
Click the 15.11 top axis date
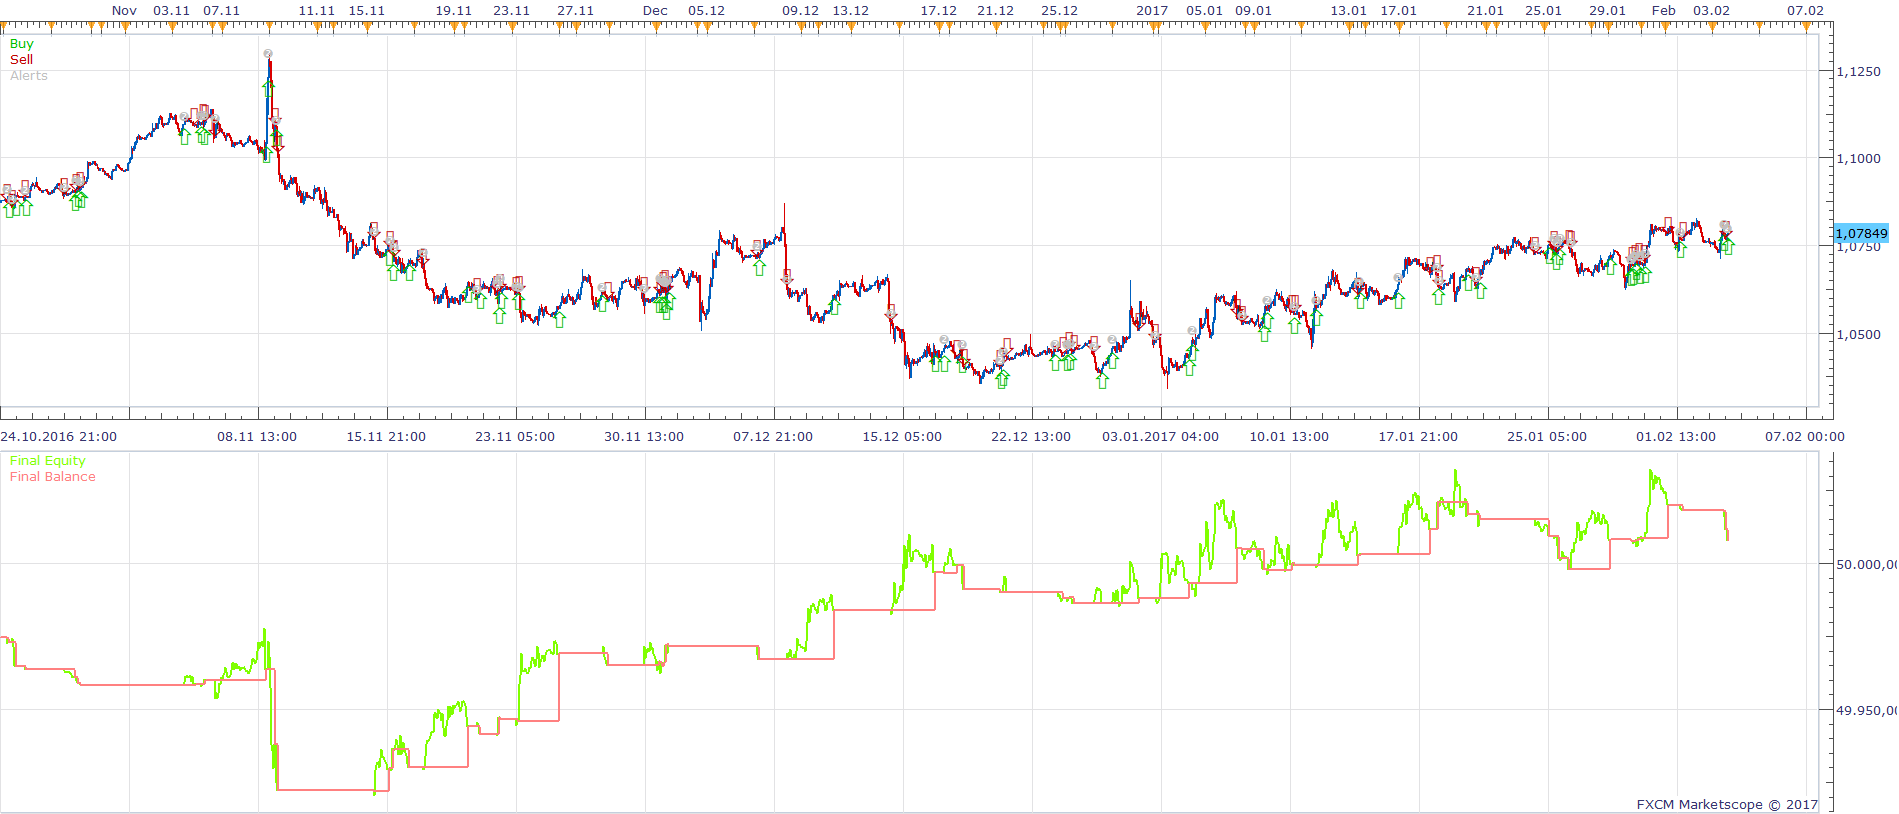pyautogui.click(x=366, y=11)
